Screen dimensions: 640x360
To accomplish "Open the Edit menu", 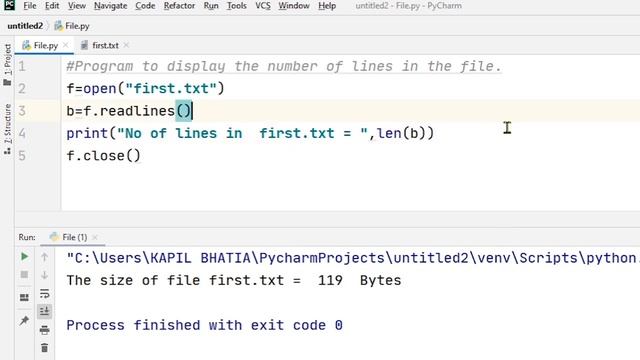I will (52, 6).
